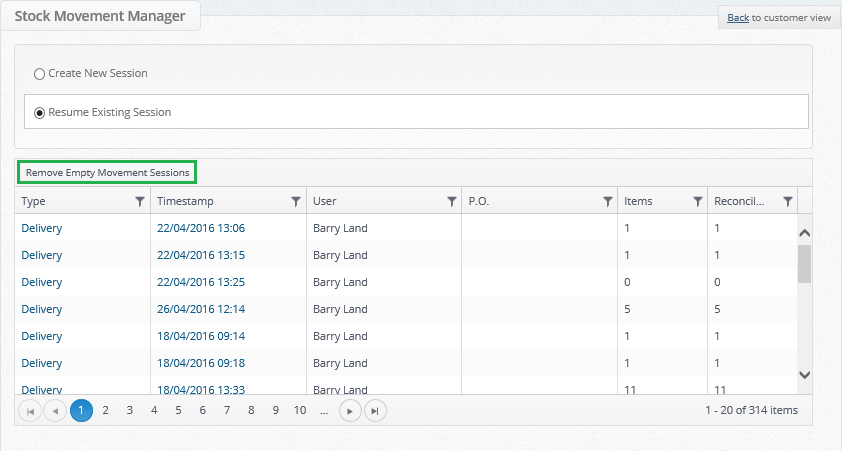Click the scroll up arrow of the grid

804,232
